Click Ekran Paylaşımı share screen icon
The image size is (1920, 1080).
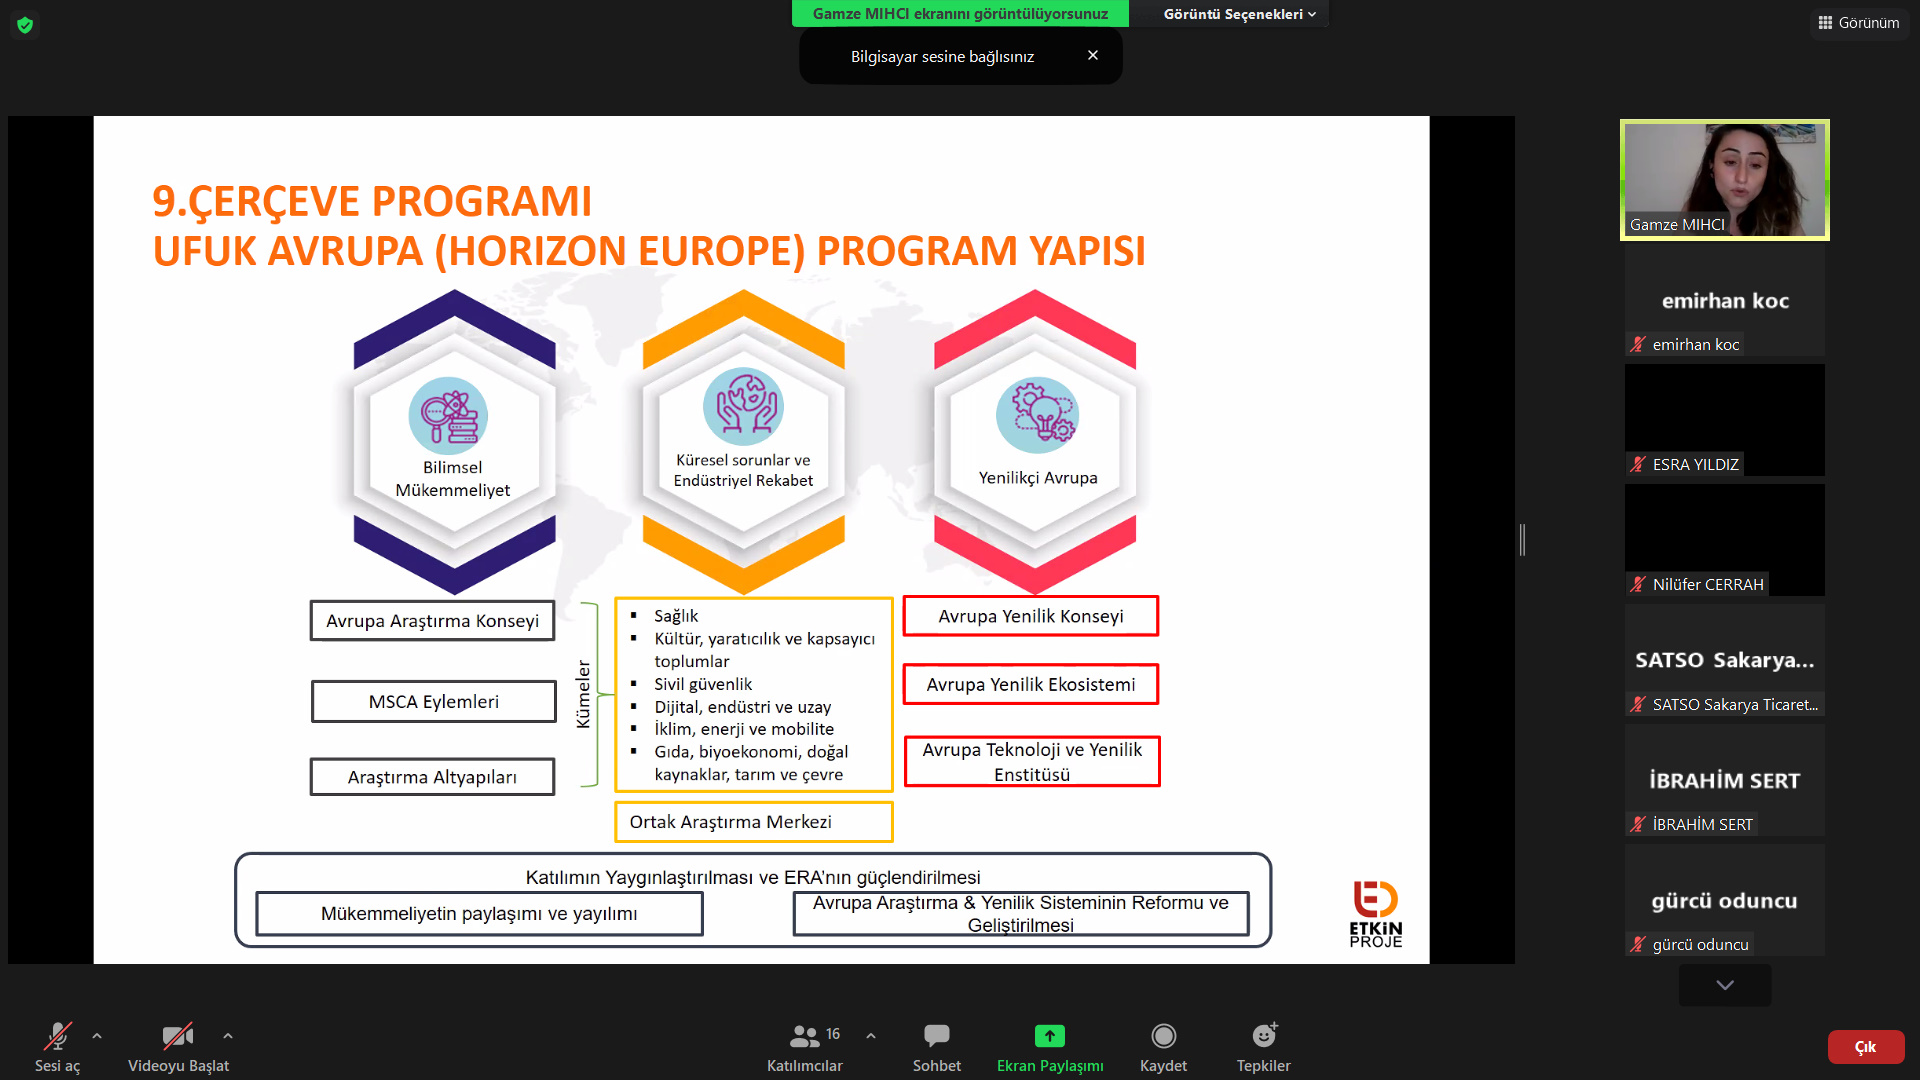point(1049,1037)
